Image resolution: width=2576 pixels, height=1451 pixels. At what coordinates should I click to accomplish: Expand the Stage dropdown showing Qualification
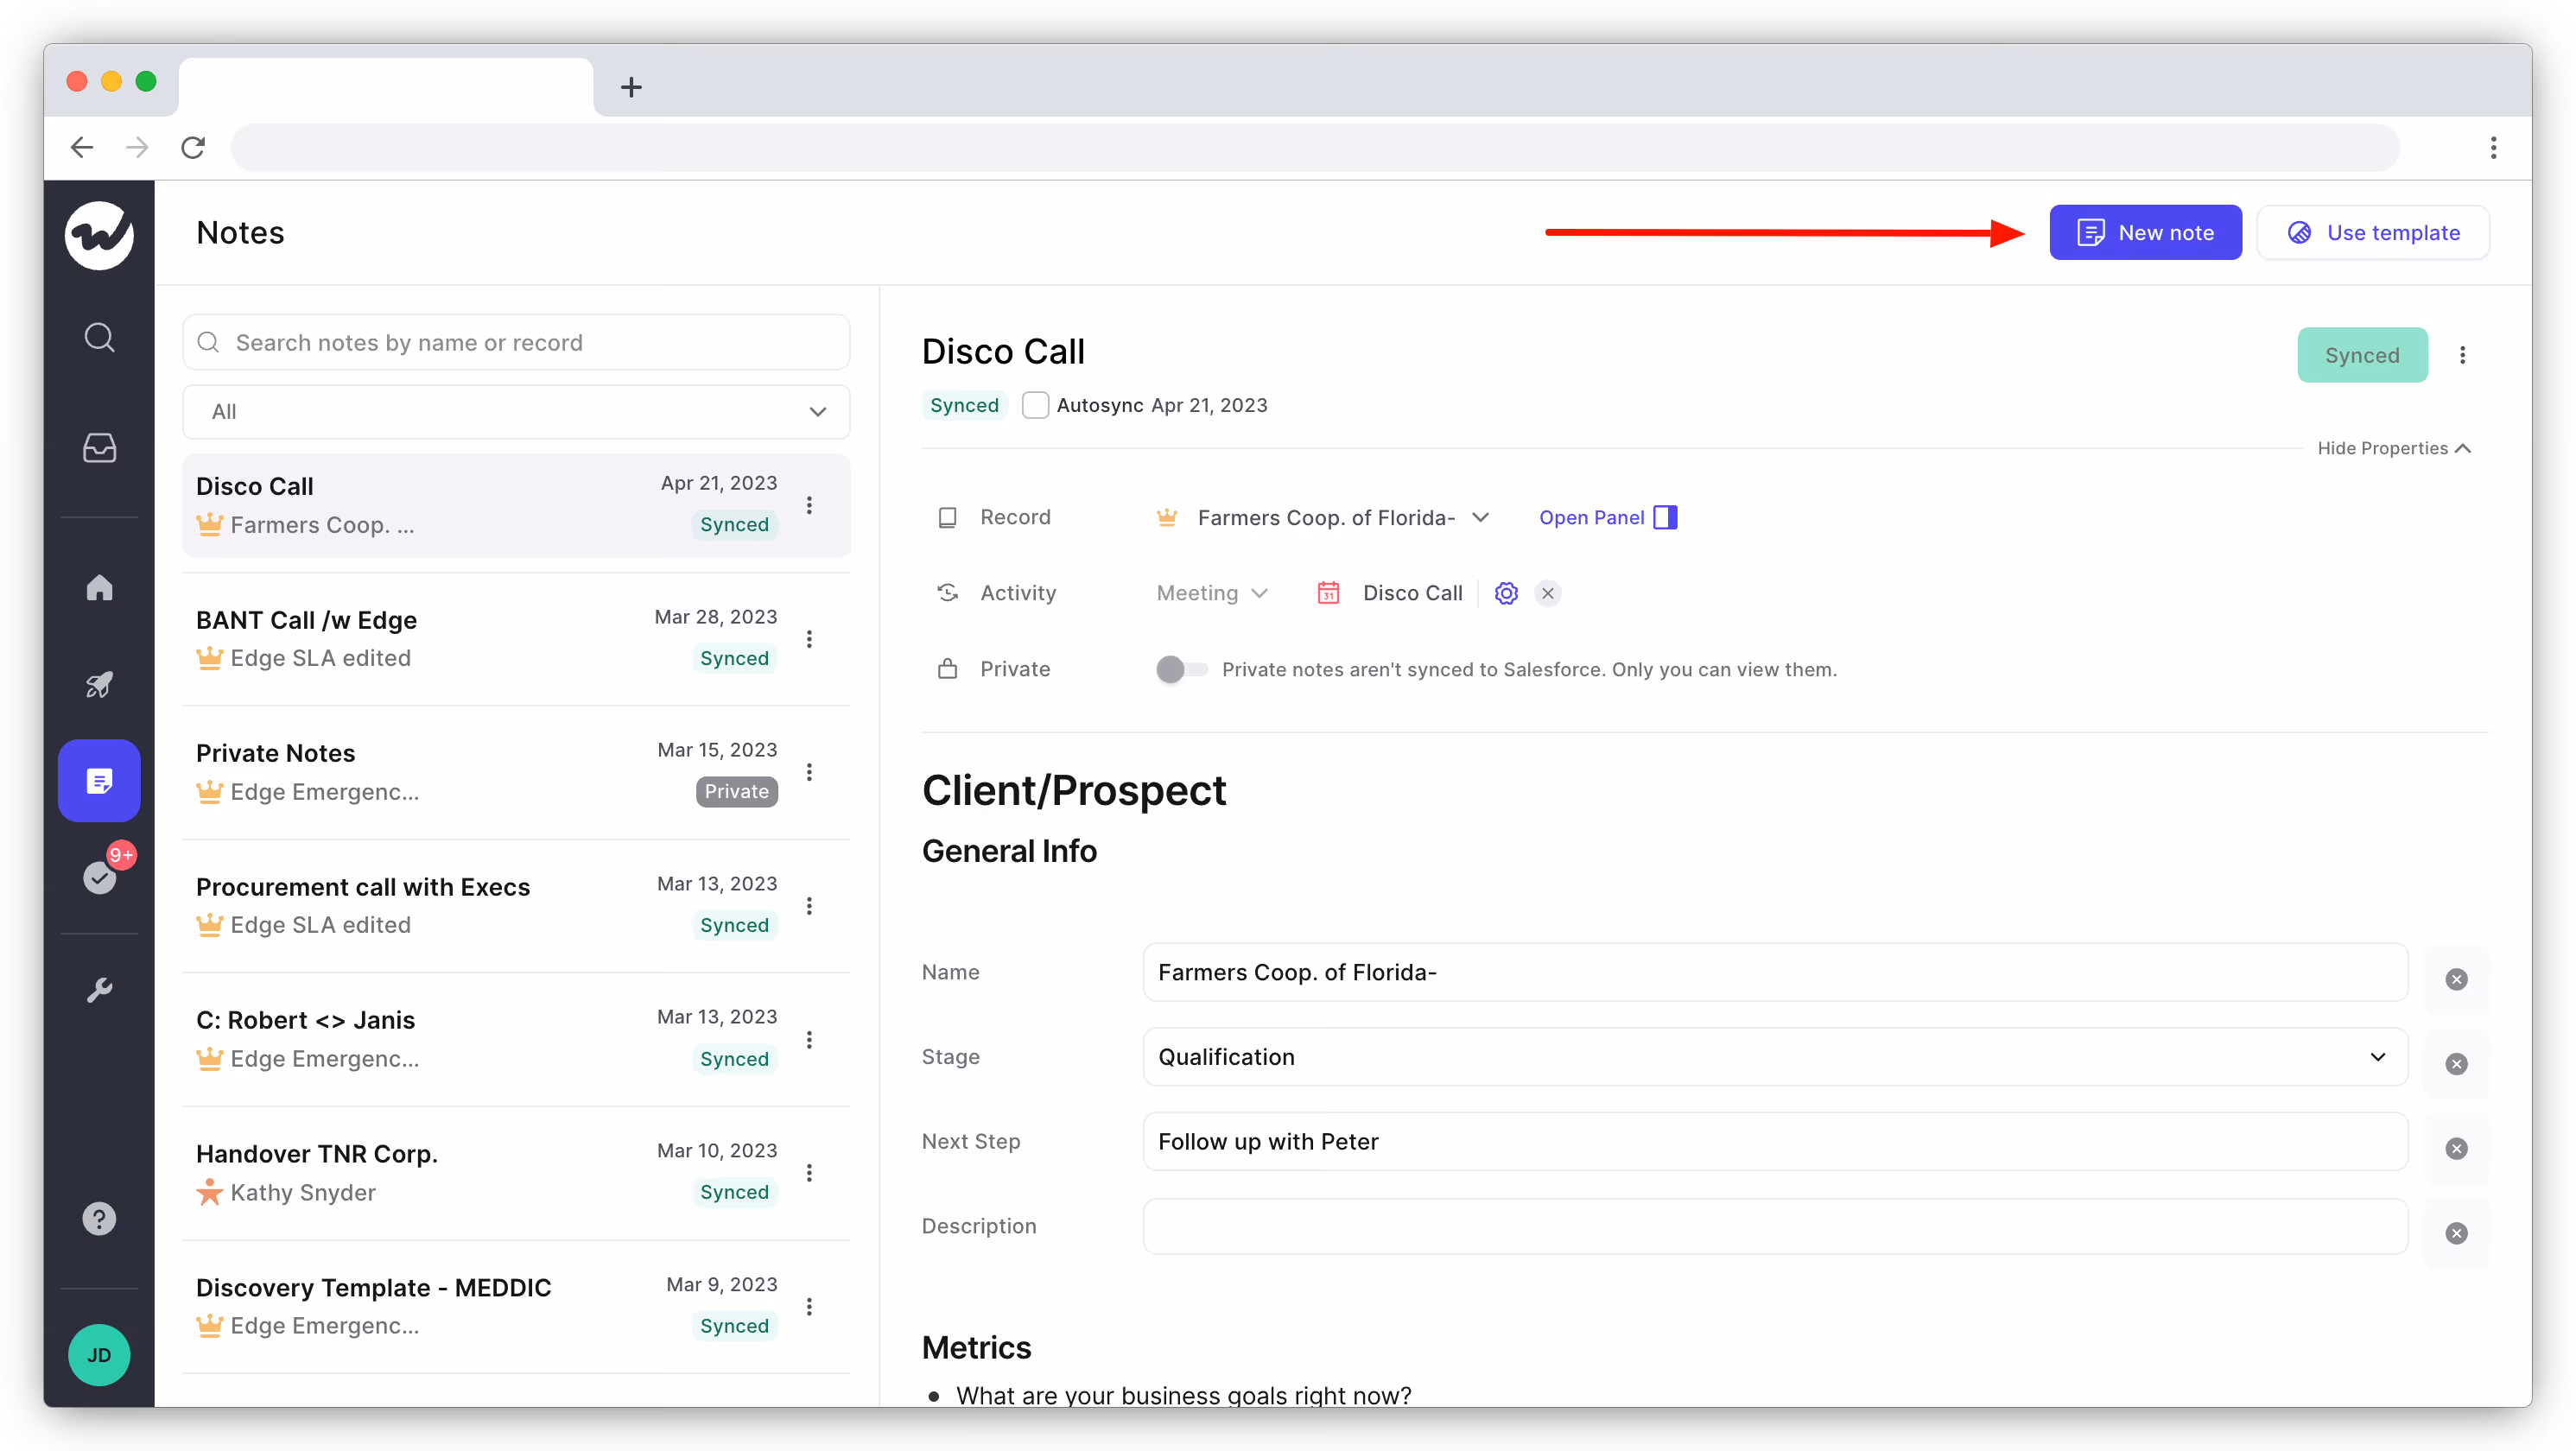tap(2378, 1056)
